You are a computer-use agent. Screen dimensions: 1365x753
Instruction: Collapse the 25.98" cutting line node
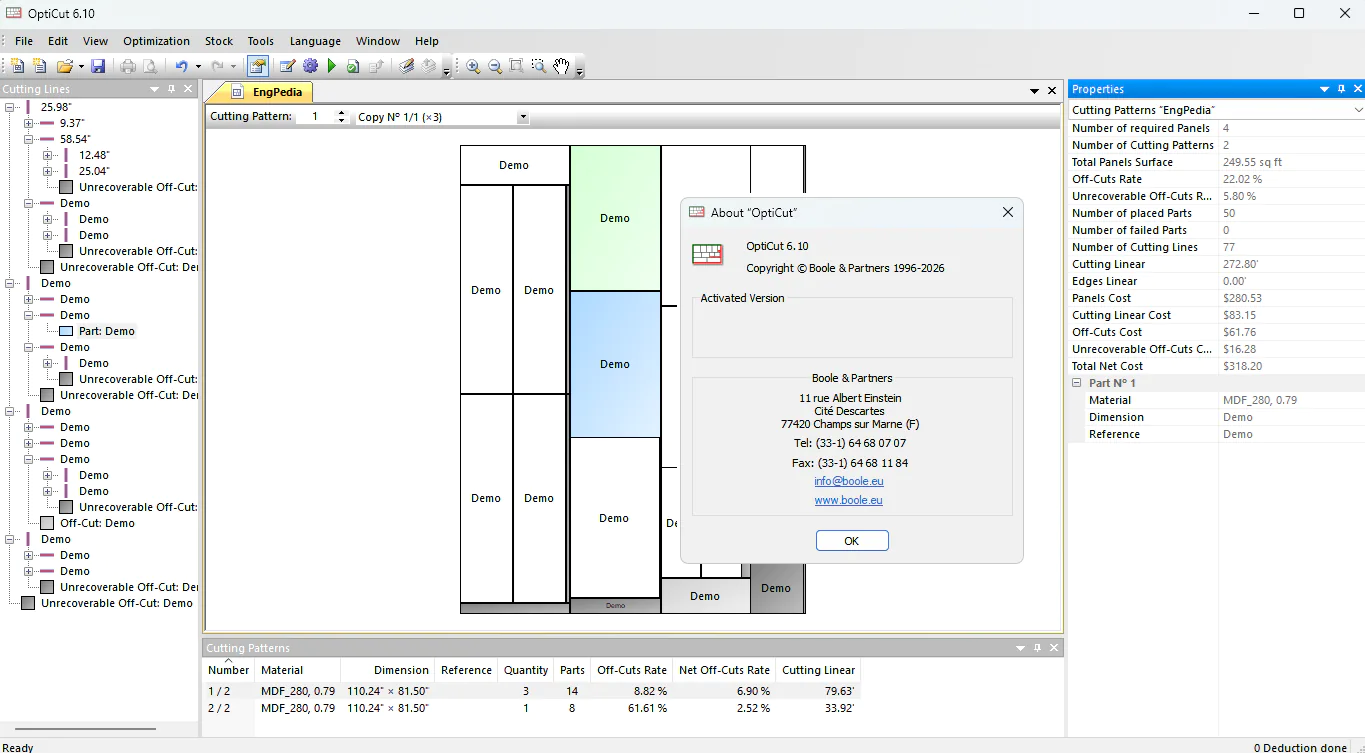[x=10, y=107]
